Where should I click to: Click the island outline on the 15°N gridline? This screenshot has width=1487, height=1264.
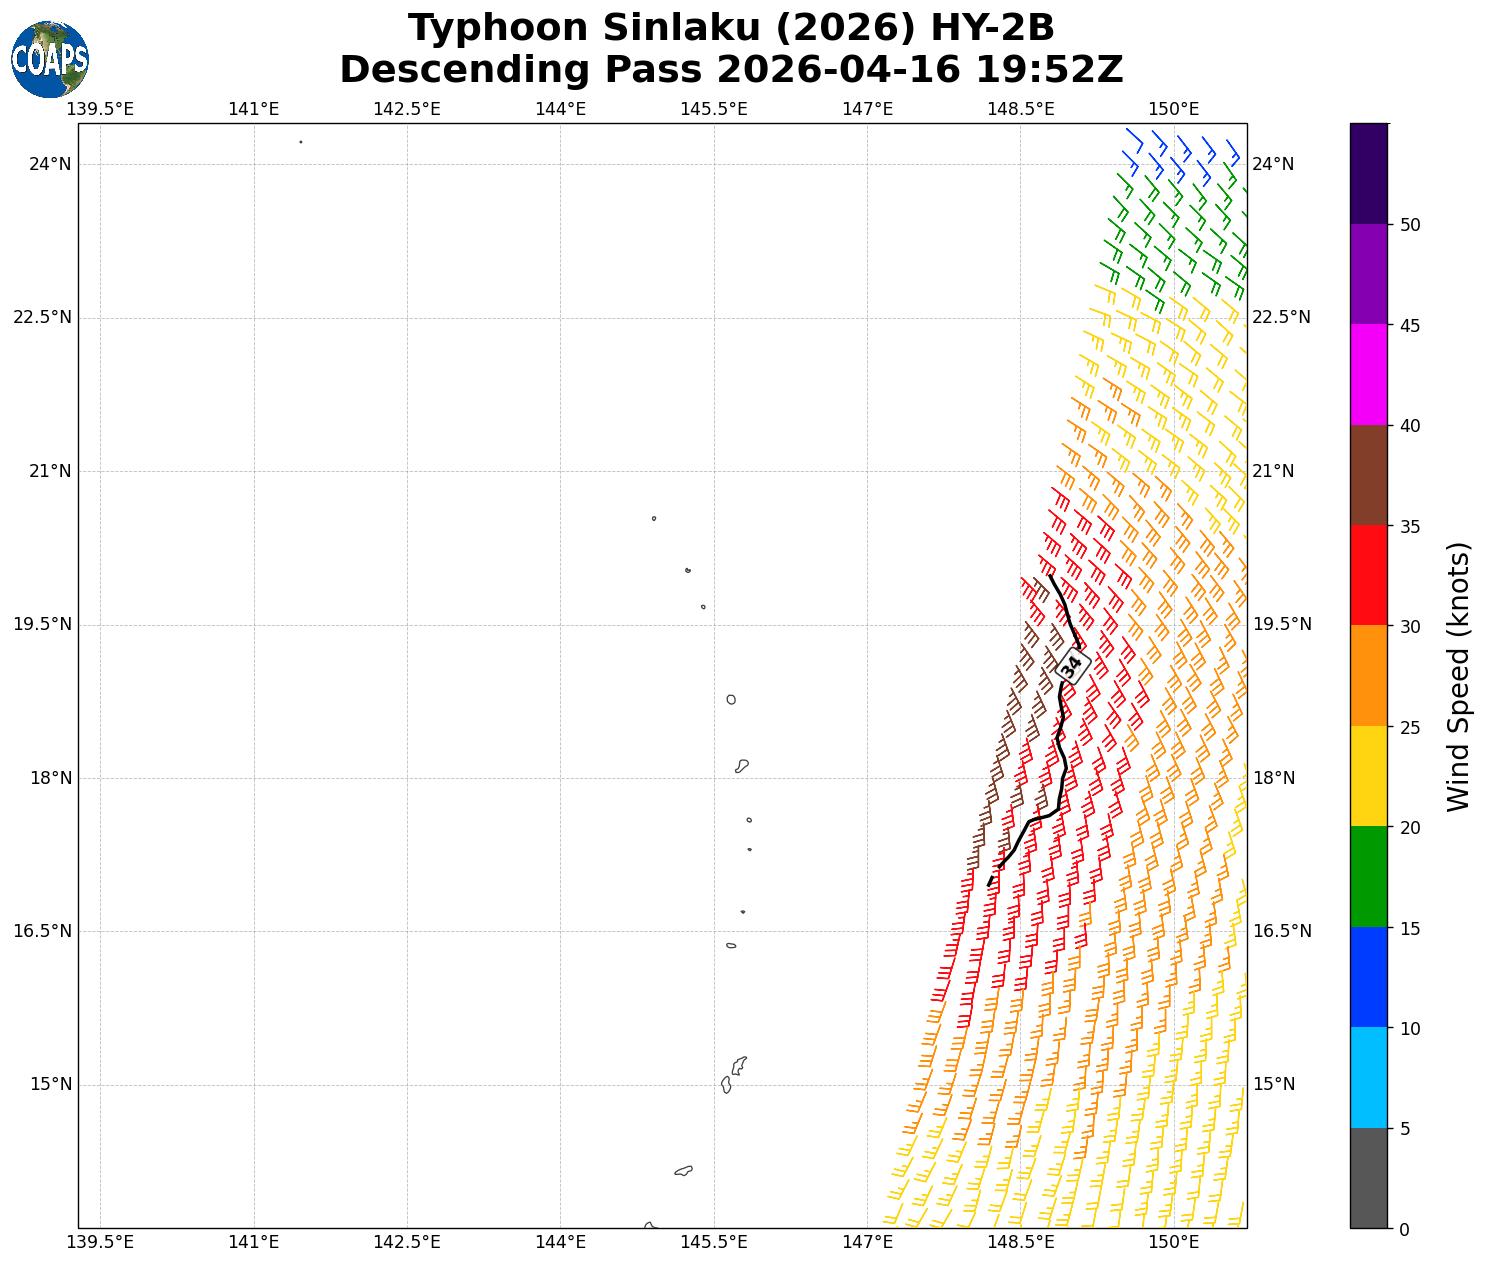click(x=726, y=1084)
